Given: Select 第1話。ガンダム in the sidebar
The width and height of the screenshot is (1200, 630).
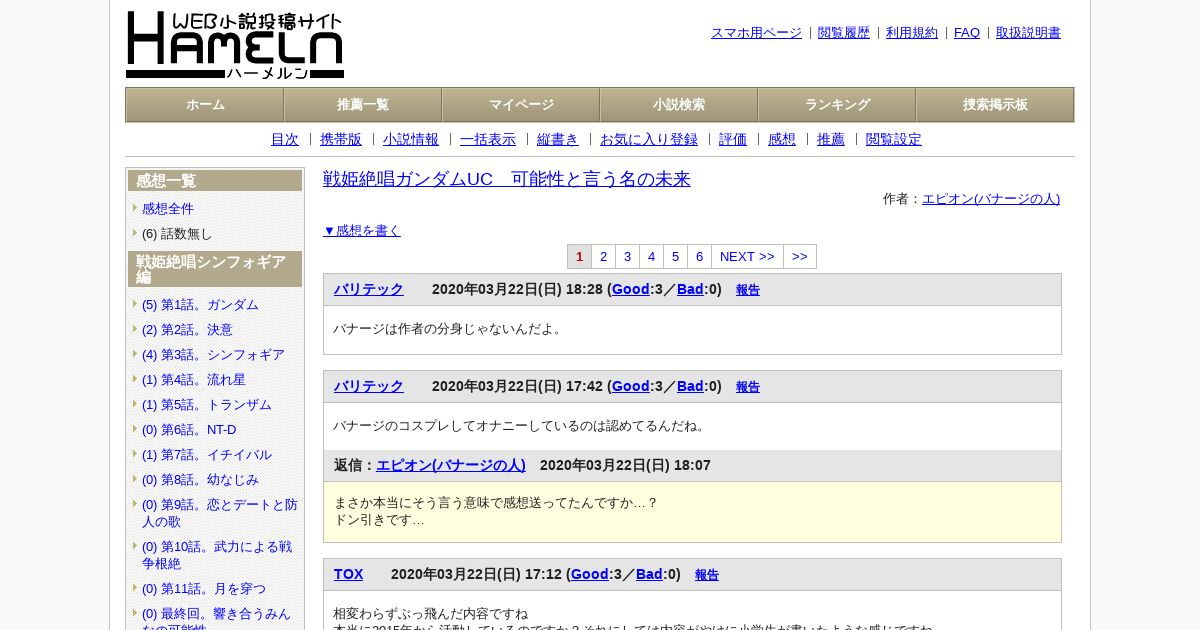Looking at the screenshot, I should pyautogui.click(x=200, y=305).
